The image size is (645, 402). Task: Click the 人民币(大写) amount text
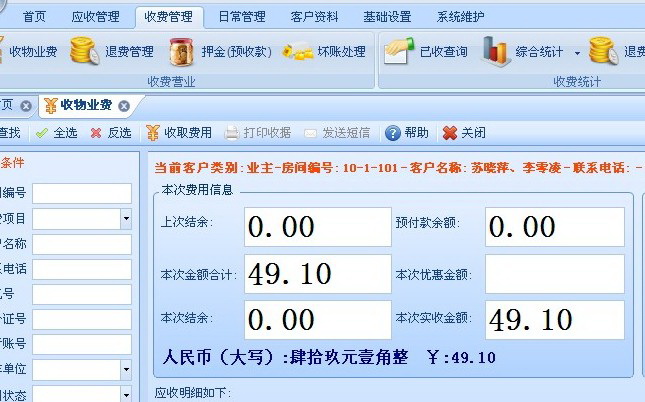tap(329, 357)
